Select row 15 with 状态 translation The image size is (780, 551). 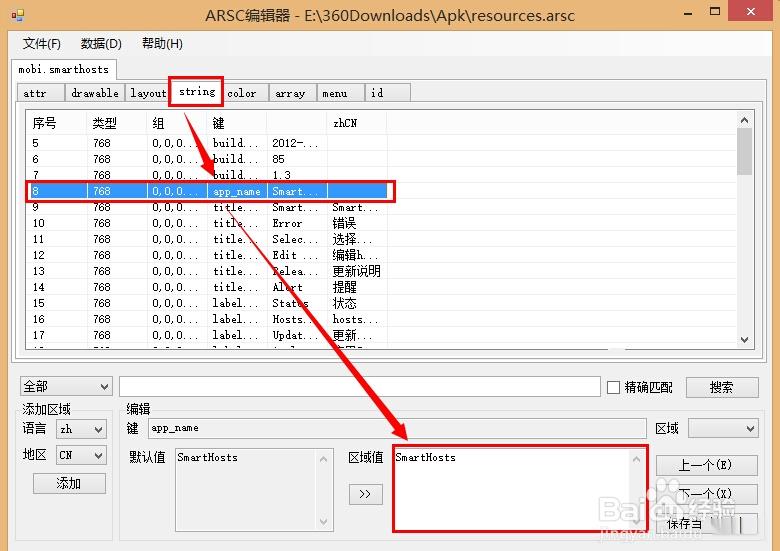[206, 303]
